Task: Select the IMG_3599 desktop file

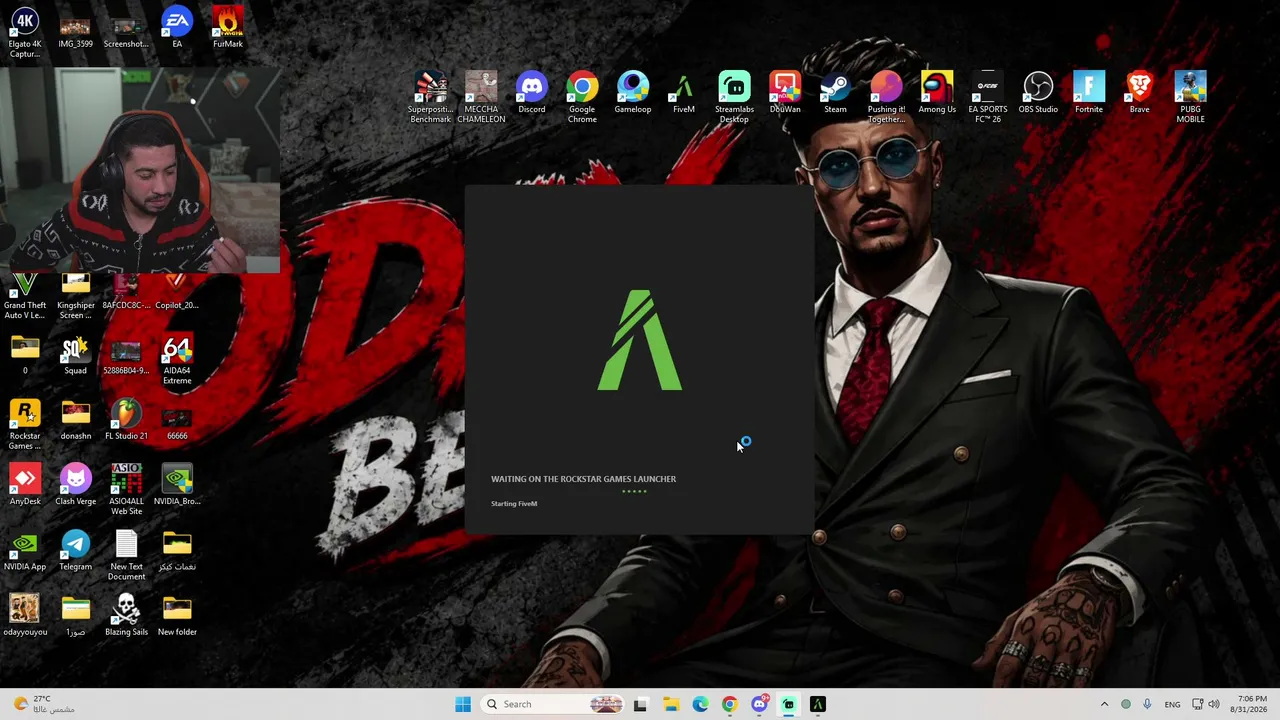Action: pos(75,30)
